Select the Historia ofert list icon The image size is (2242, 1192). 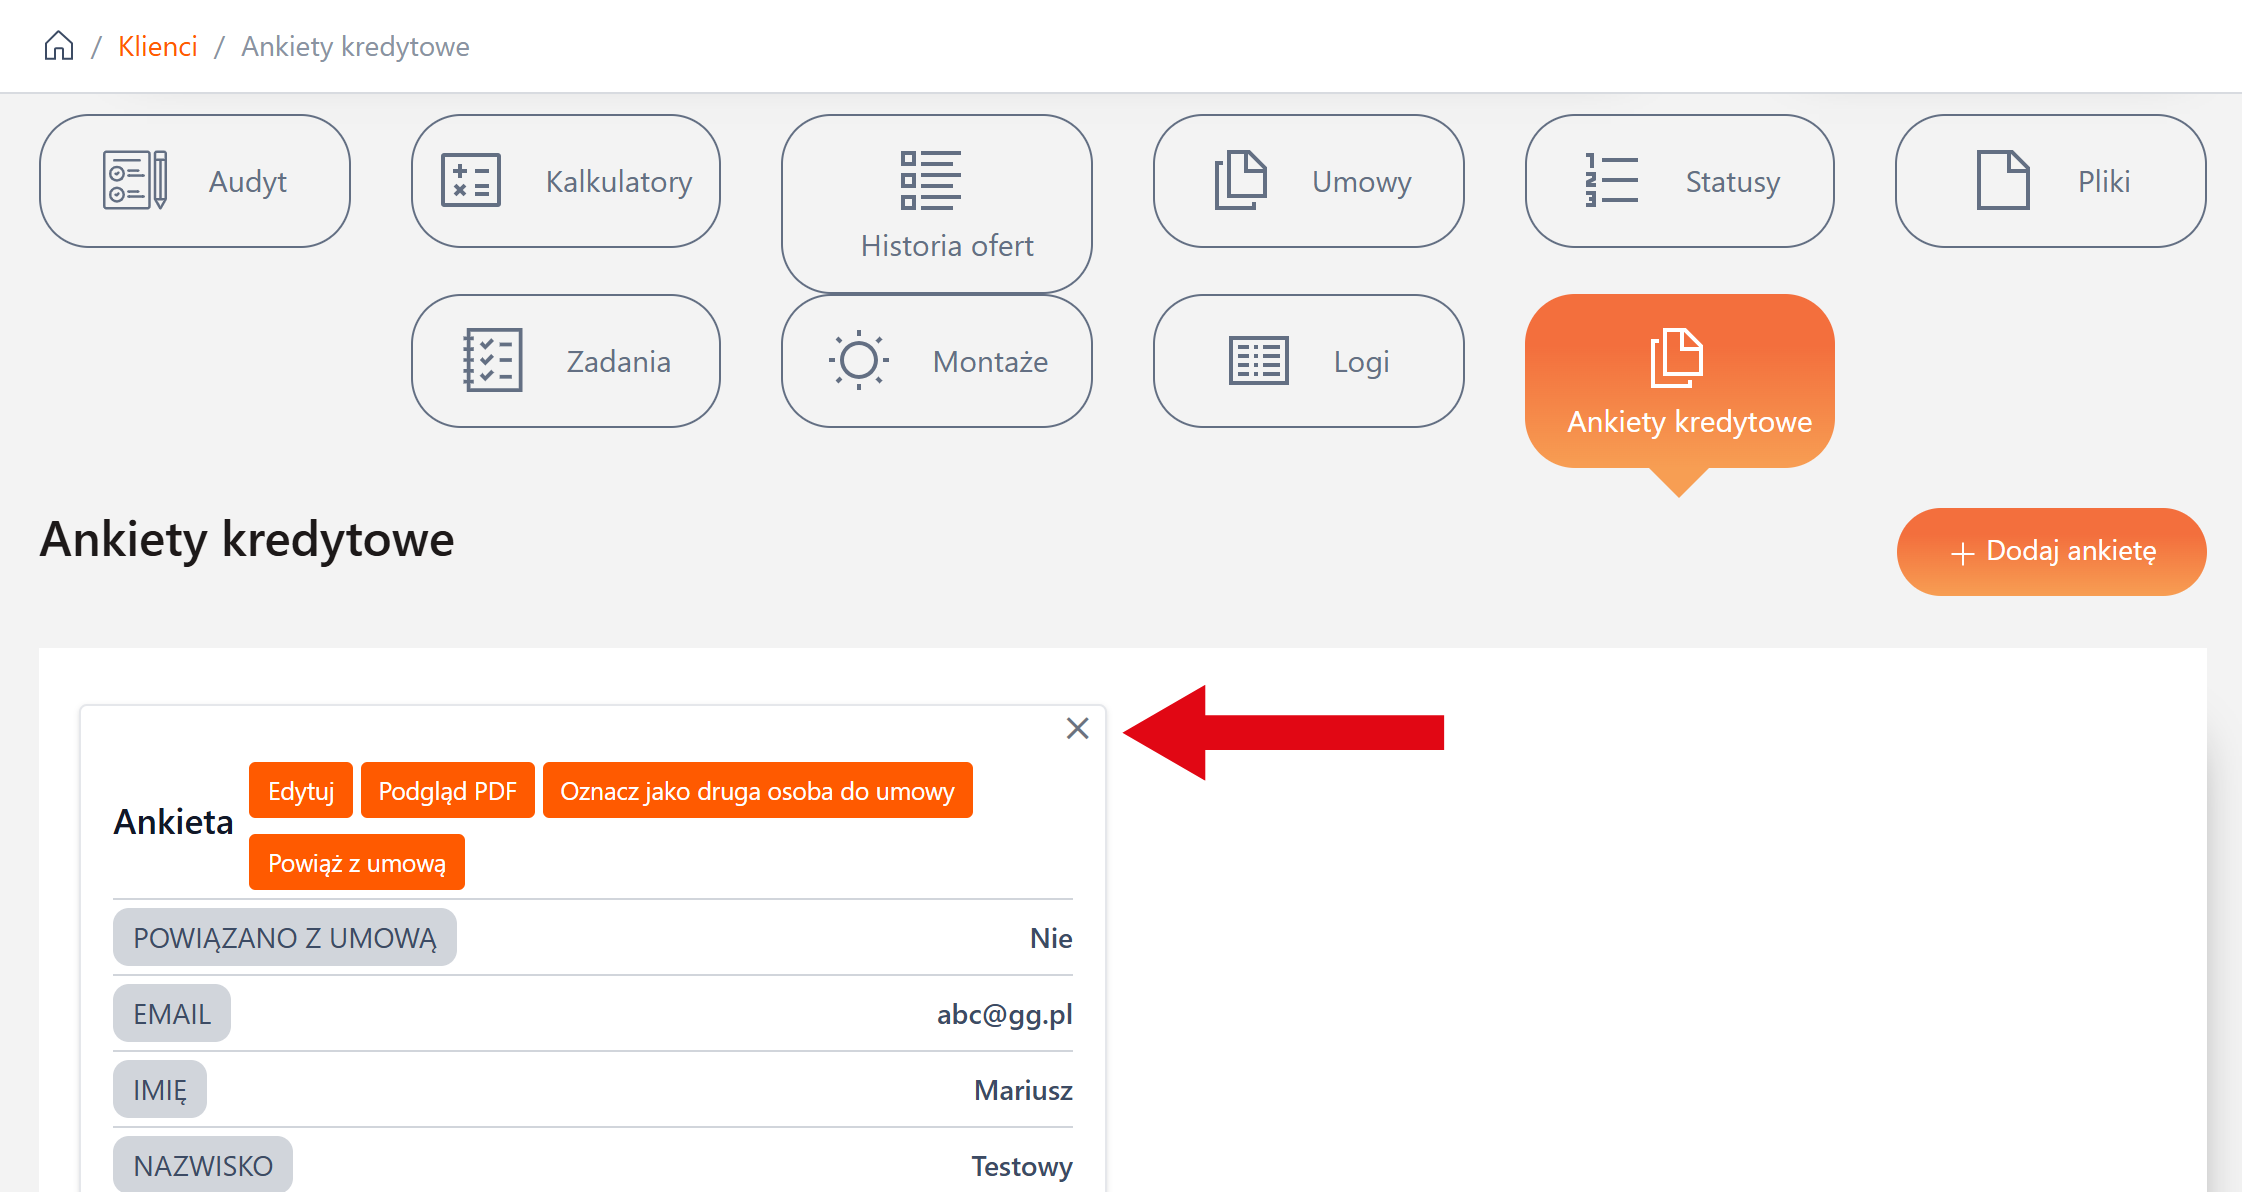[930, 180]
